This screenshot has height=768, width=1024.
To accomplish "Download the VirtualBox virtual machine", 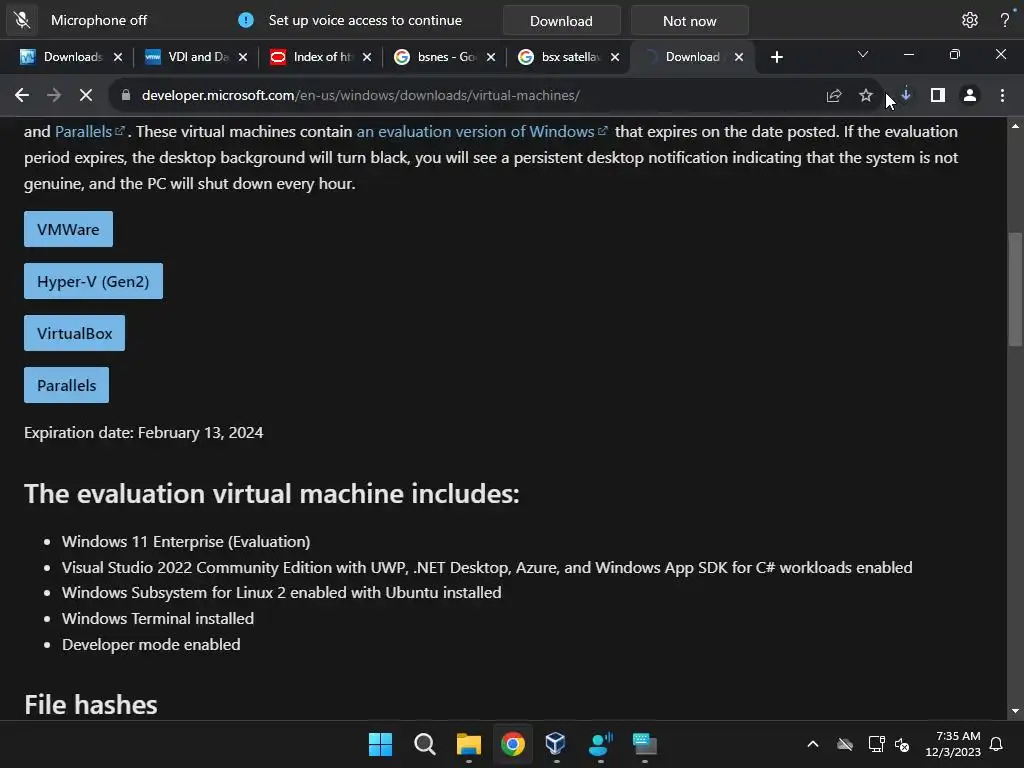I will click(x=74, y=333).
